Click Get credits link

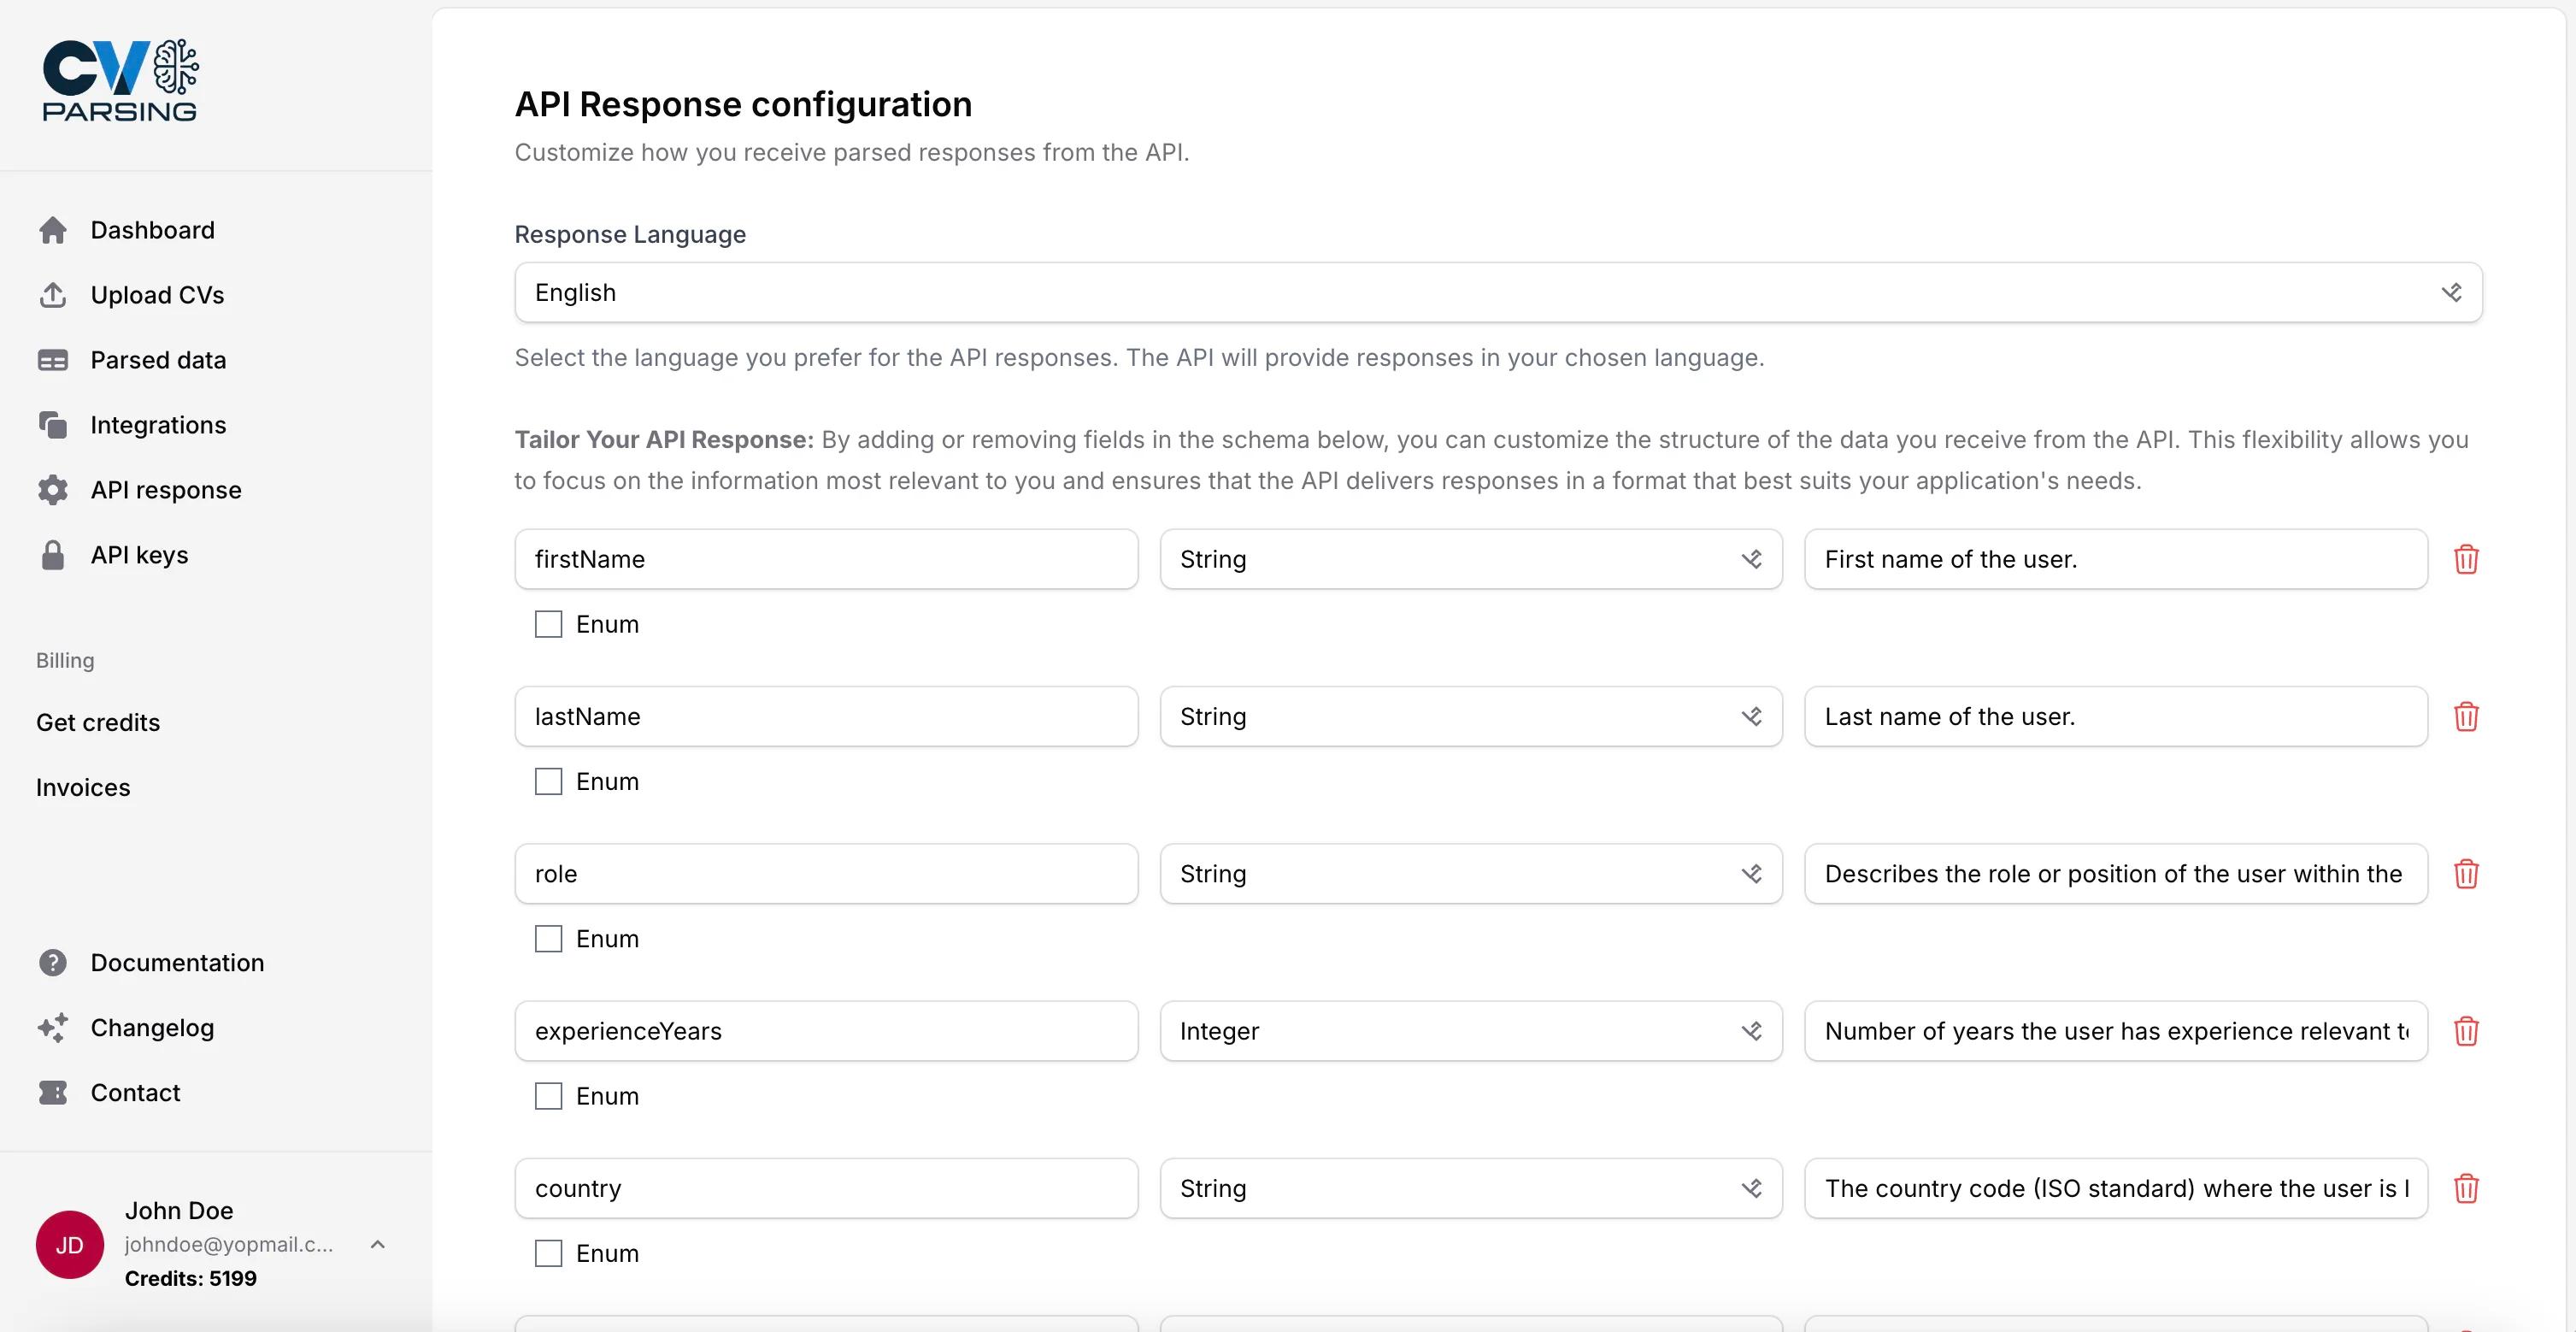click(x=97, y=721)
